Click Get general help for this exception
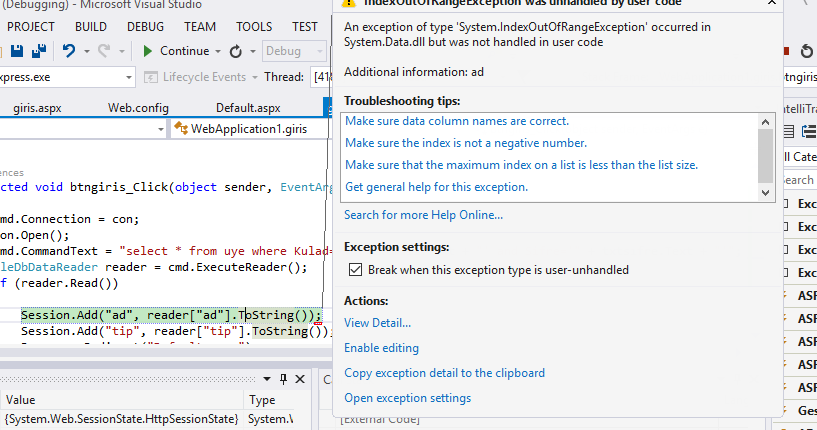817x430 pixels. [x=436, y=187]
